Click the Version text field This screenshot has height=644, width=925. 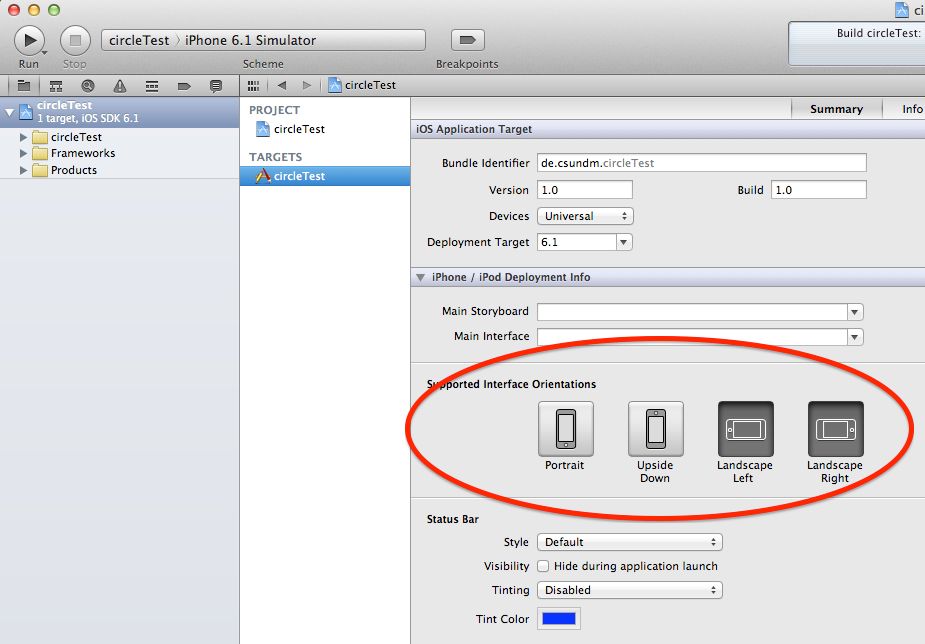(585, 190)
